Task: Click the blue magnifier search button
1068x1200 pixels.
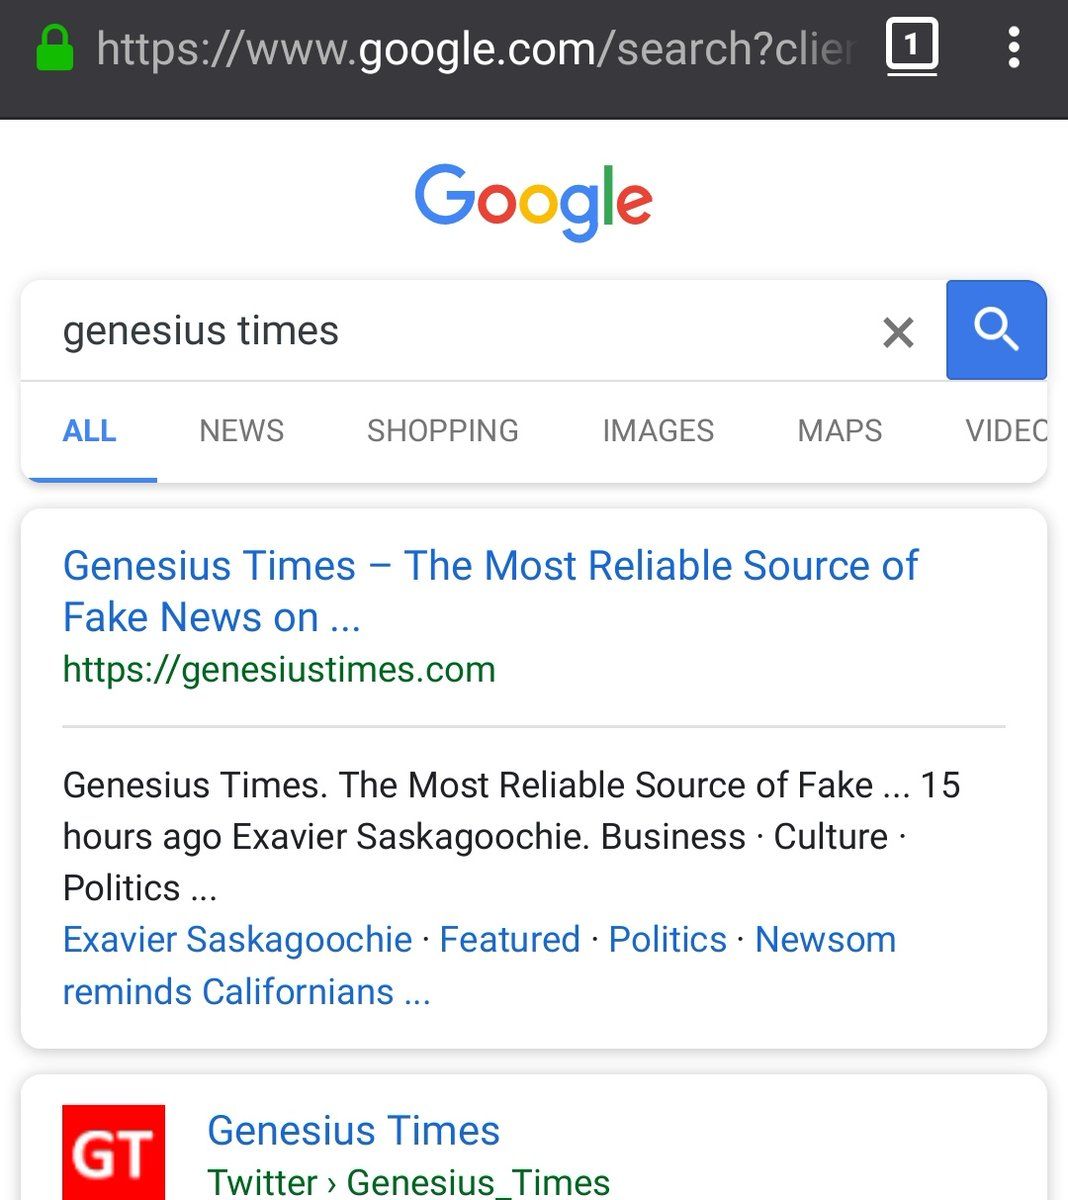Action: pos(996,330)
